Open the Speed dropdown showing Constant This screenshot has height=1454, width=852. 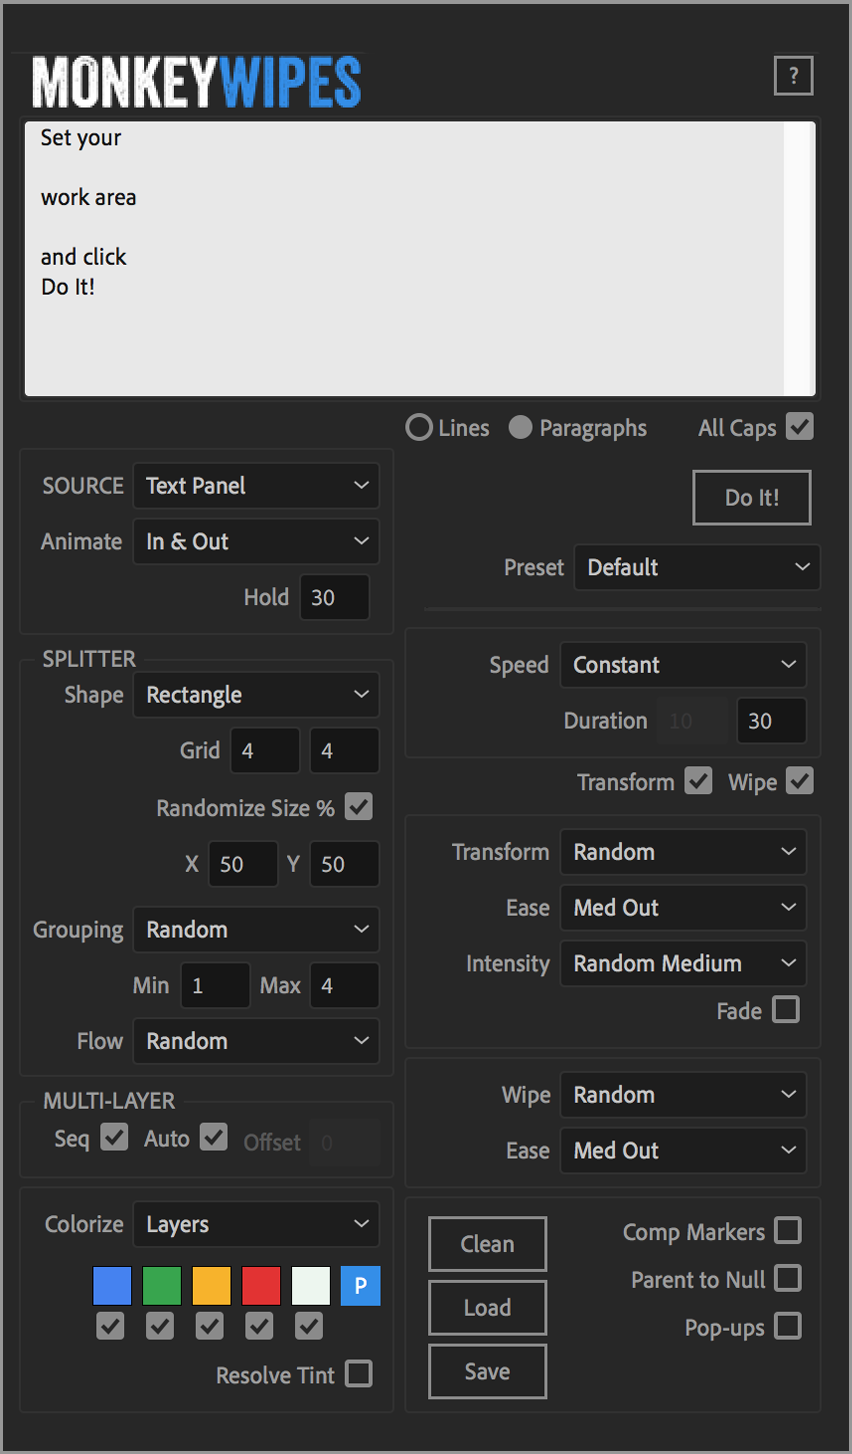pyautogui.click(x=683, y=665)
